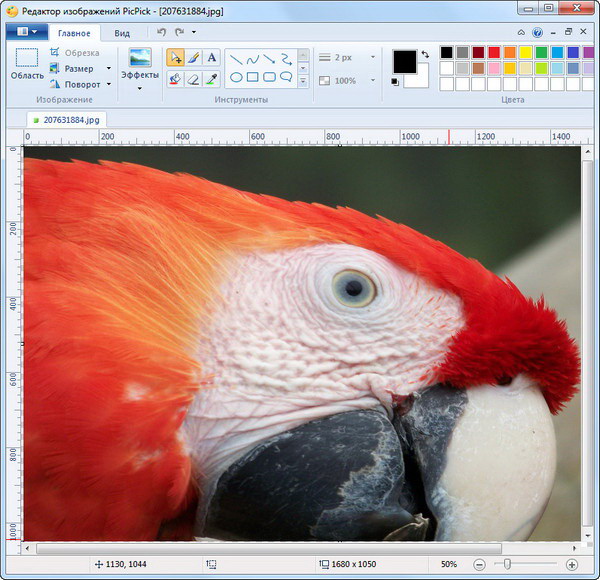This screenshot has width=600, height=580.
Task: Click the swap foreground and background colors icon
Action: (425, 54)
